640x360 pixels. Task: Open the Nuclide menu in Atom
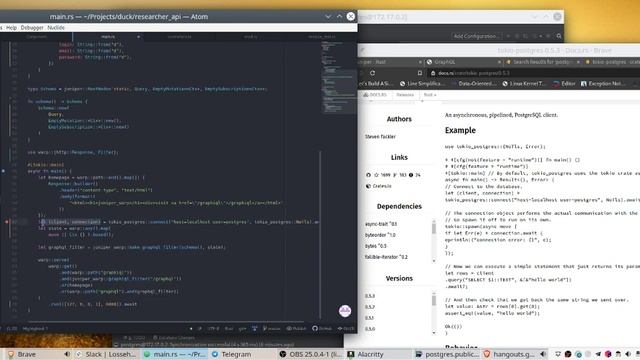[56, 28]
